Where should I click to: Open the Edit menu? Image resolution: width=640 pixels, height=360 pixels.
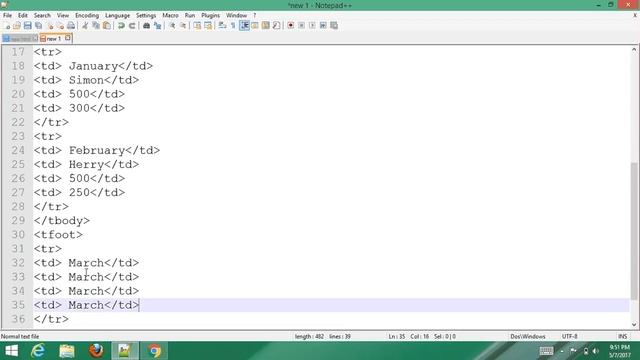[x=23, y=15]
